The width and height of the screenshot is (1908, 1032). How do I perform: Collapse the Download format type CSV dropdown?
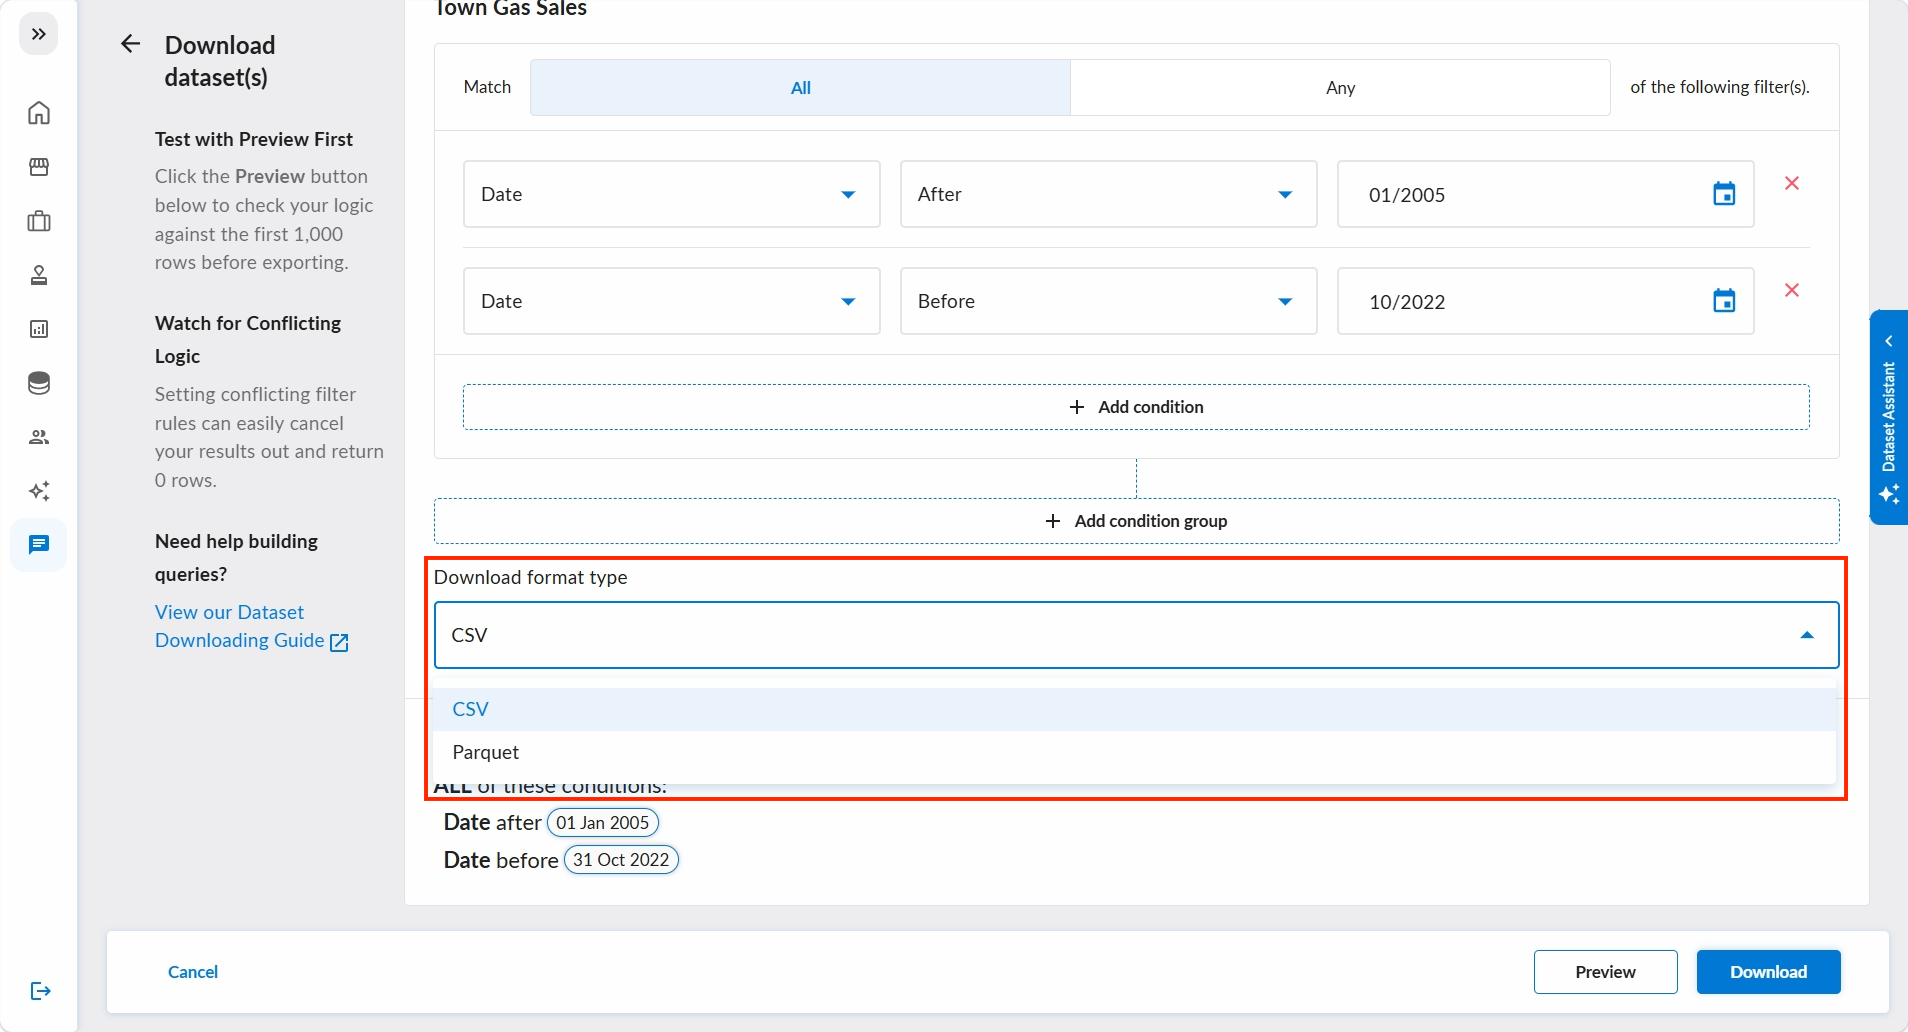click(1136, 635)
